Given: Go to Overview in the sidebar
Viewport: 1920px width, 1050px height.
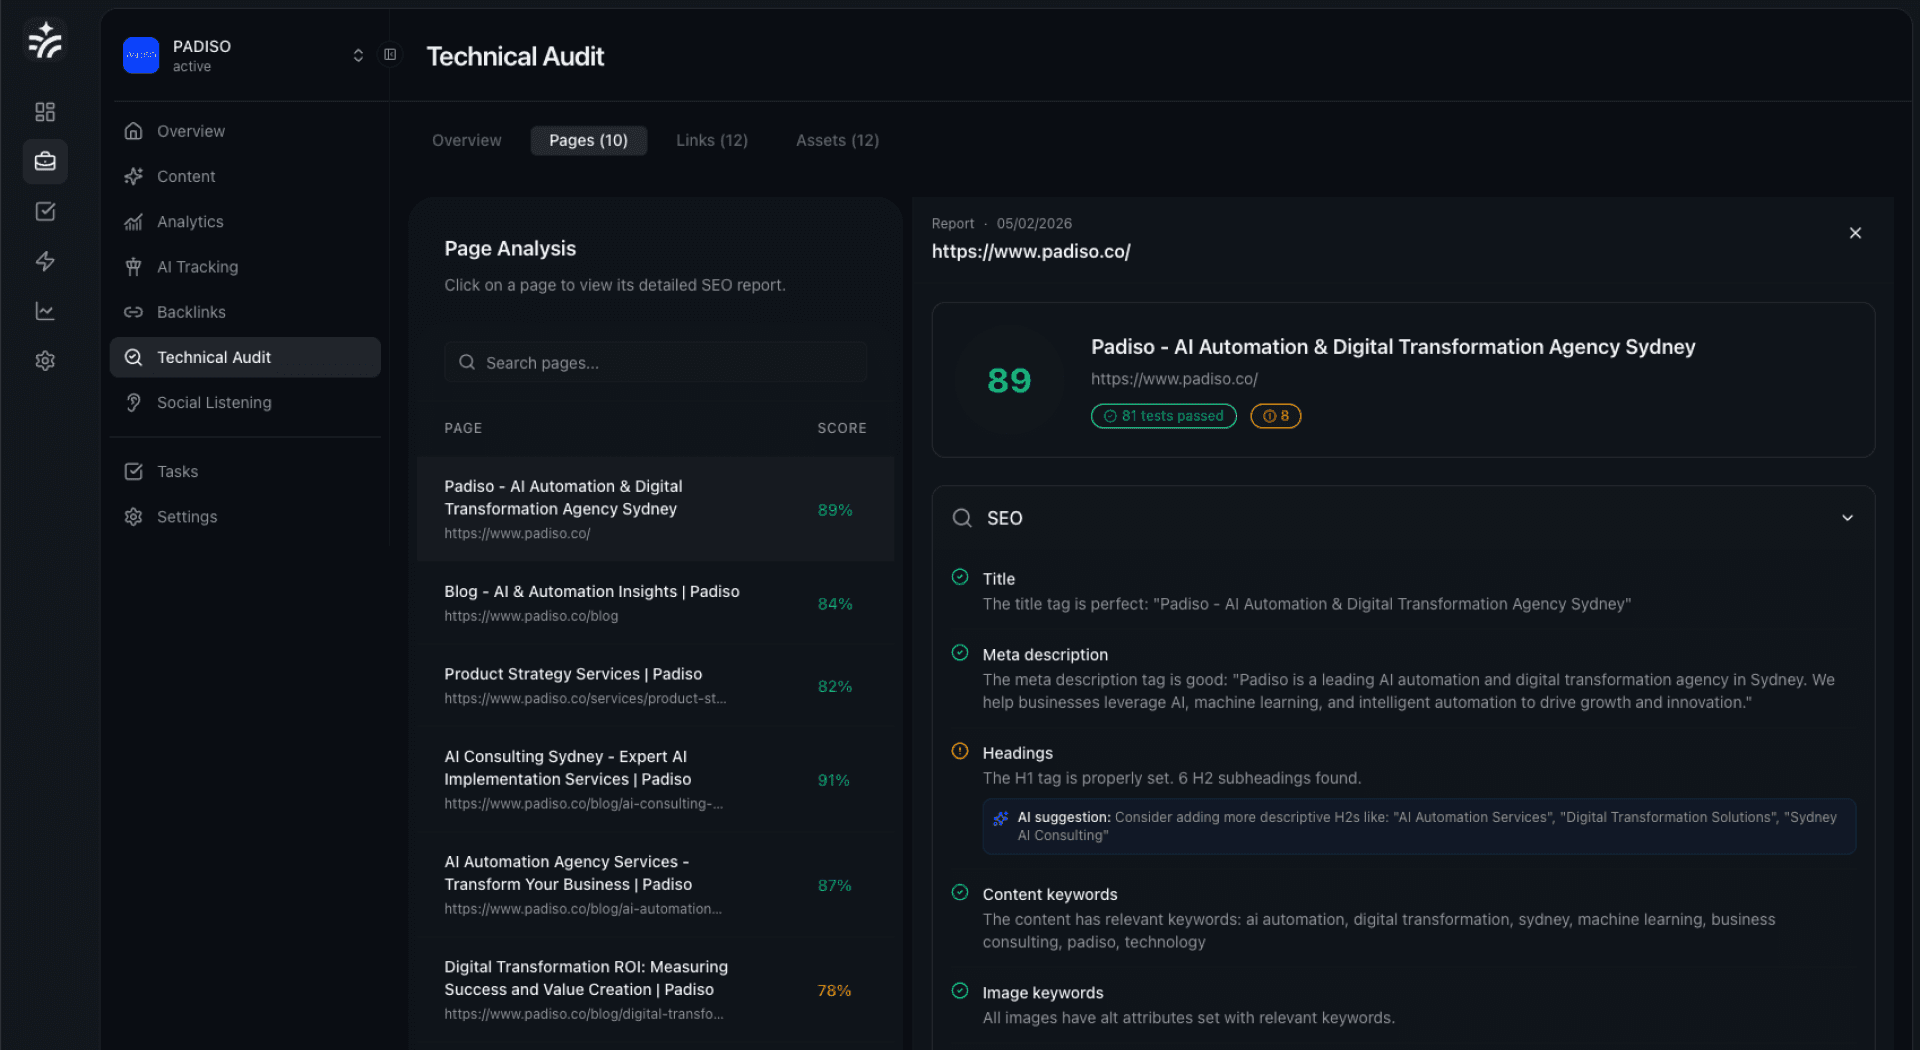Looking at the screenshot, I should [245, 131].
